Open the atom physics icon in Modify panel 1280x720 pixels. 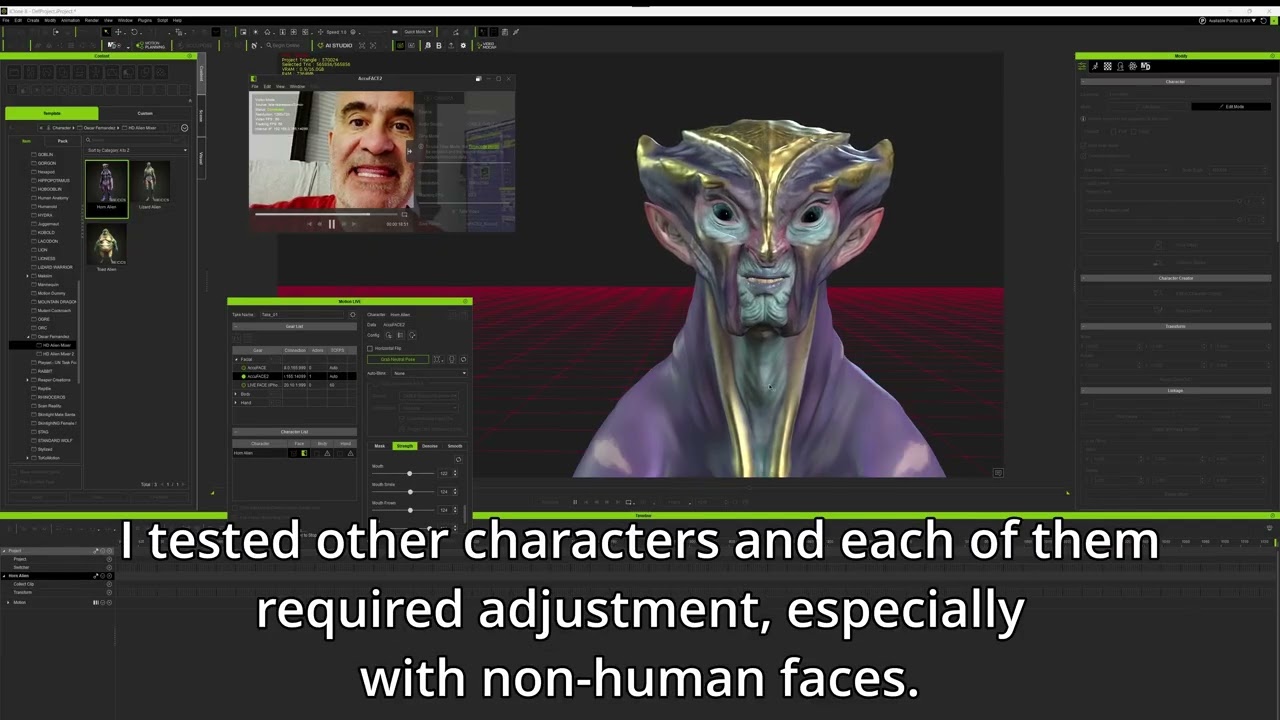click(x=1133, y=66)
